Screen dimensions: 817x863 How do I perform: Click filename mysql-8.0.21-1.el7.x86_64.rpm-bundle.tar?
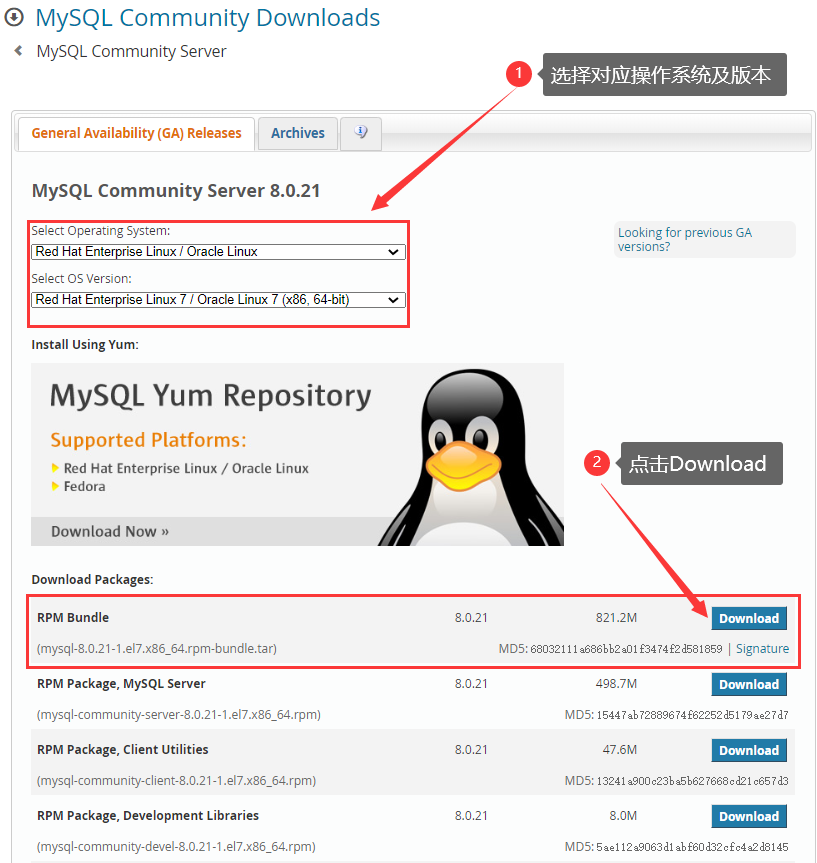coord(157,648)
